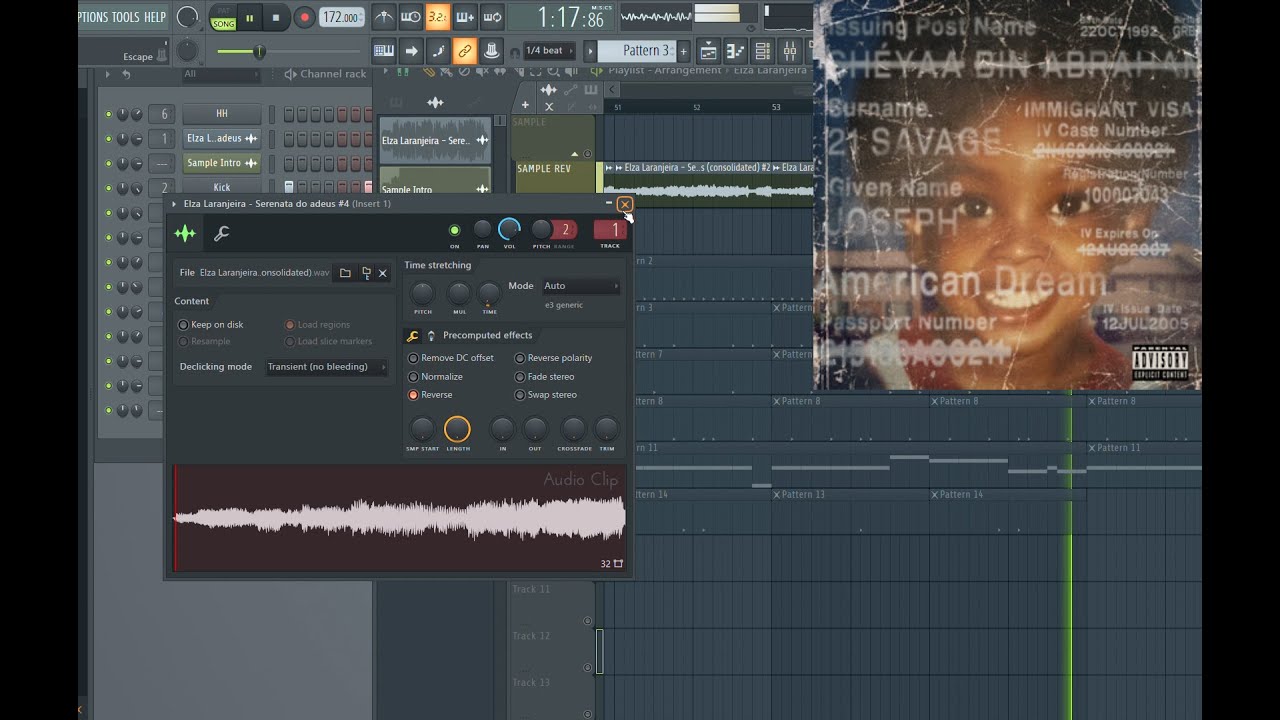Click the tempo 172.000 field
The height and width of the screenshot is (720, 1280).
tap(341, 18)
